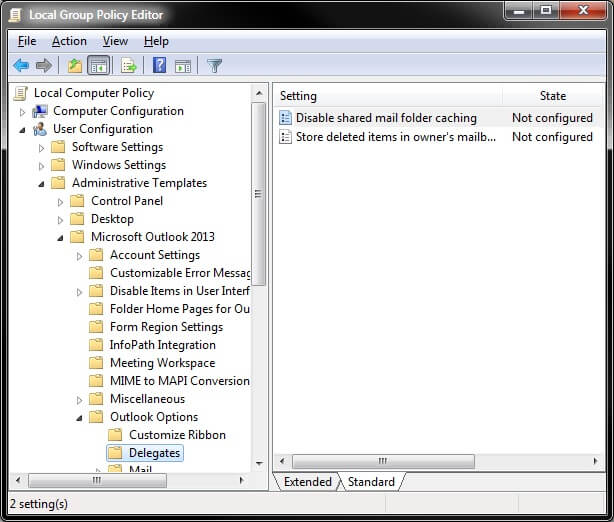Click the tree pane horizontal scrollbar thumb
This screenshot has height=522, width=614.
pyautogui.click(x=97, y=480)
